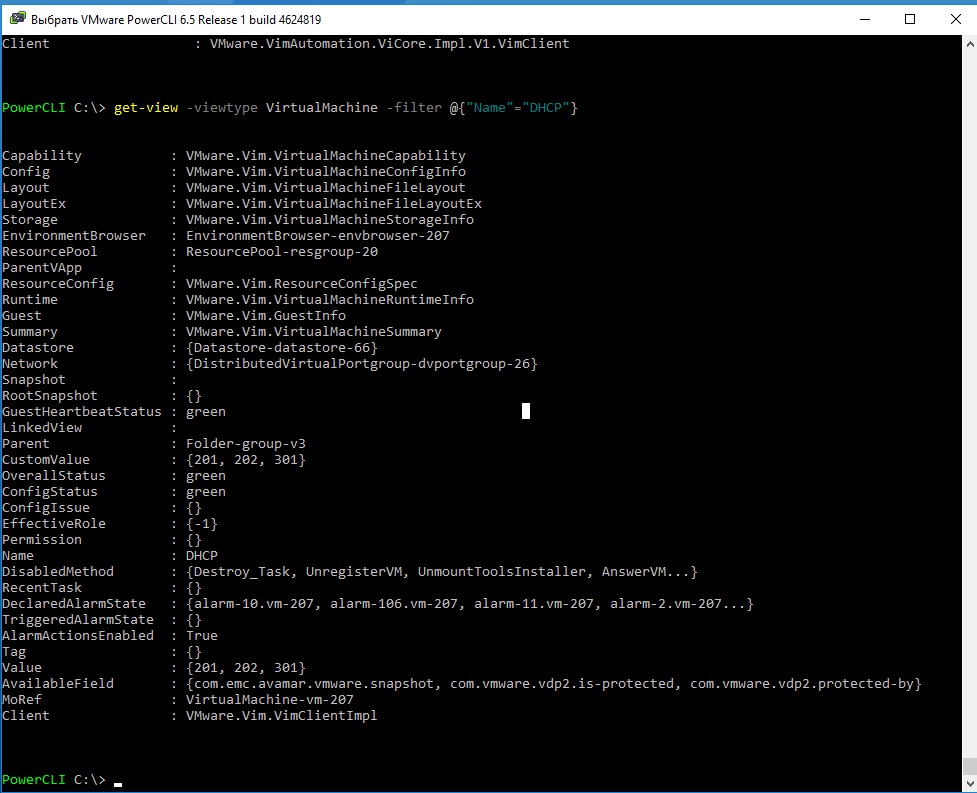Click '{DistributedVirtualPortgroup-dvportgroup-26}' value
The width and height of the screenshot is (977, 793).
coord(361,364)
